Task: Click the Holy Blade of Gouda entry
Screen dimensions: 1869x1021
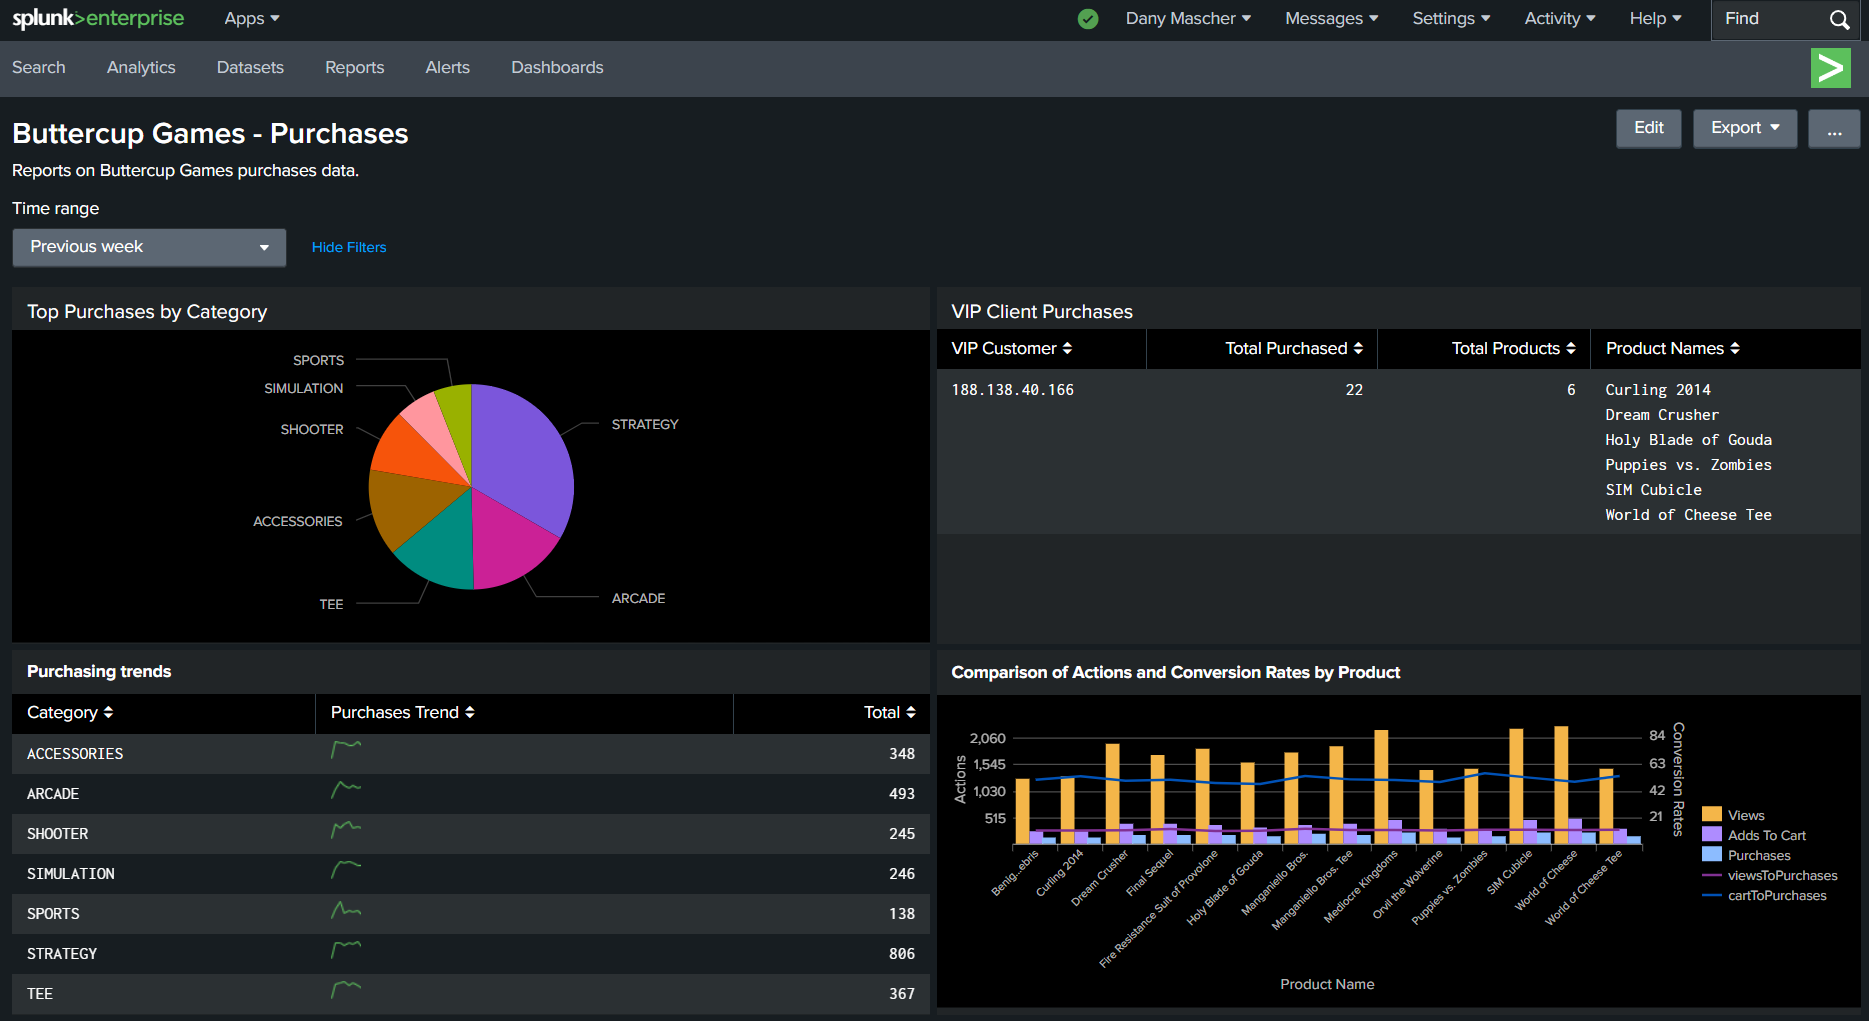Action: (1688, 440)
